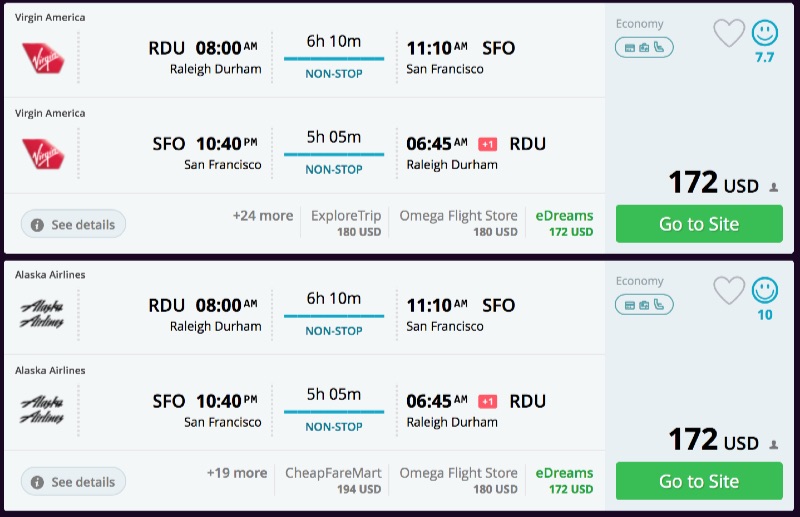Expand See details for Virgin America flight
The width and height of the screenshot is (800, 517).
pos(74,225)
